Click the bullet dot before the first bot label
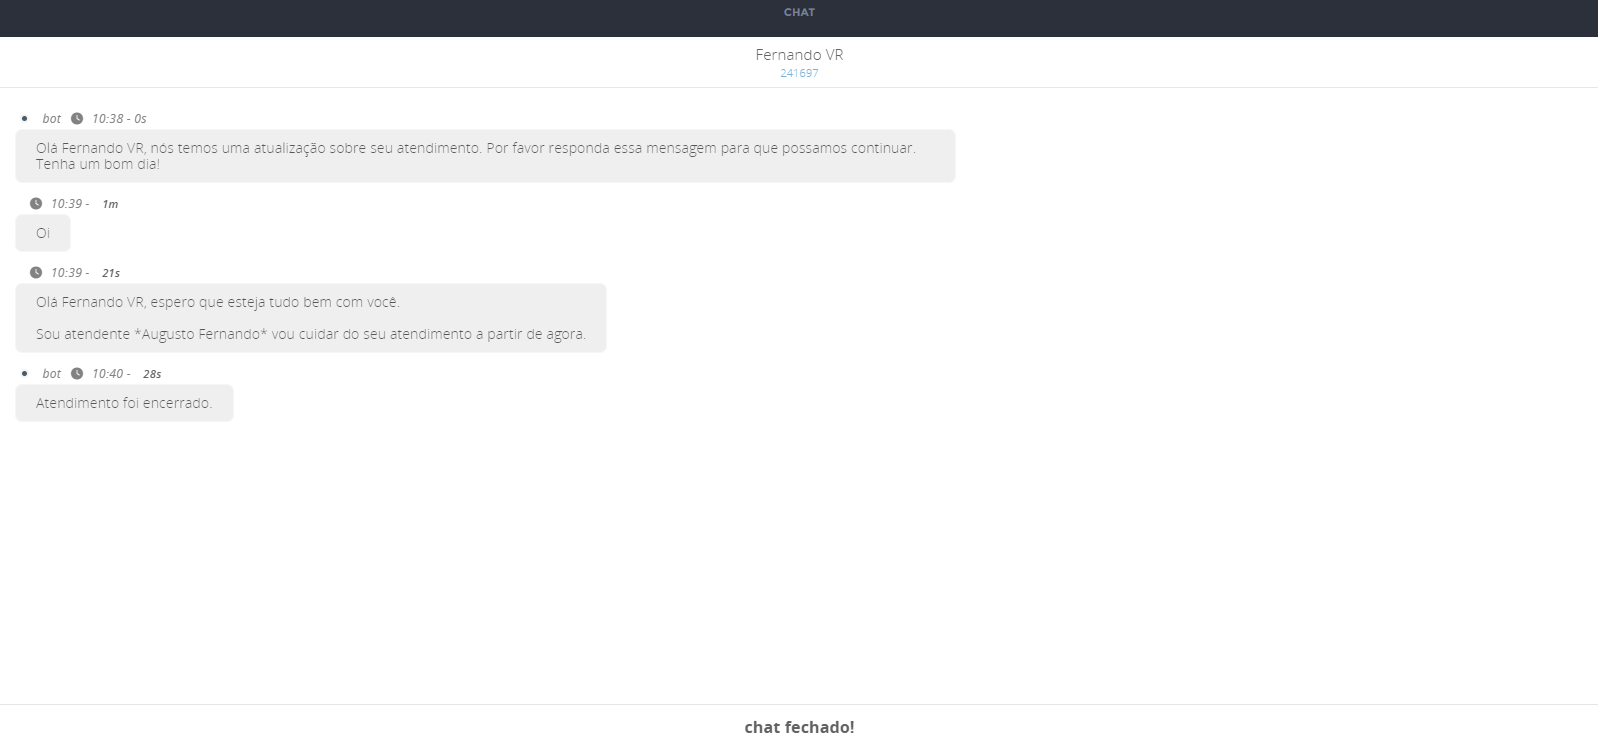Image resolution: width=1598 pixels, height=753 pixels. coord(24,118)
